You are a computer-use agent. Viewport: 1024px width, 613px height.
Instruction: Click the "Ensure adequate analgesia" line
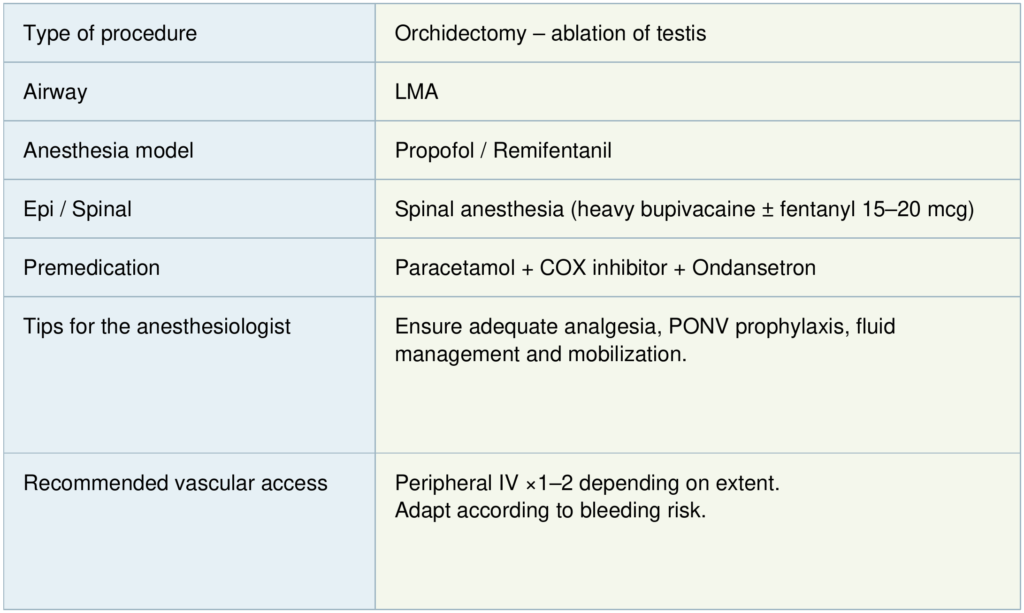coord(520,327)
